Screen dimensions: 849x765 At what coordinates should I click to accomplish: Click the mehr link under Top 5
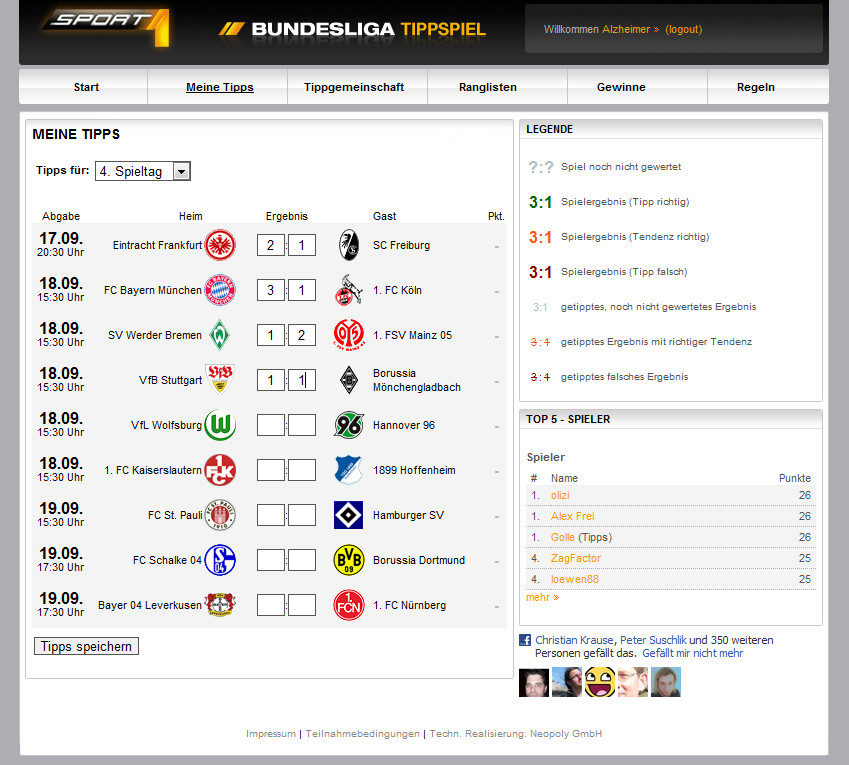[x=543, y=597]
